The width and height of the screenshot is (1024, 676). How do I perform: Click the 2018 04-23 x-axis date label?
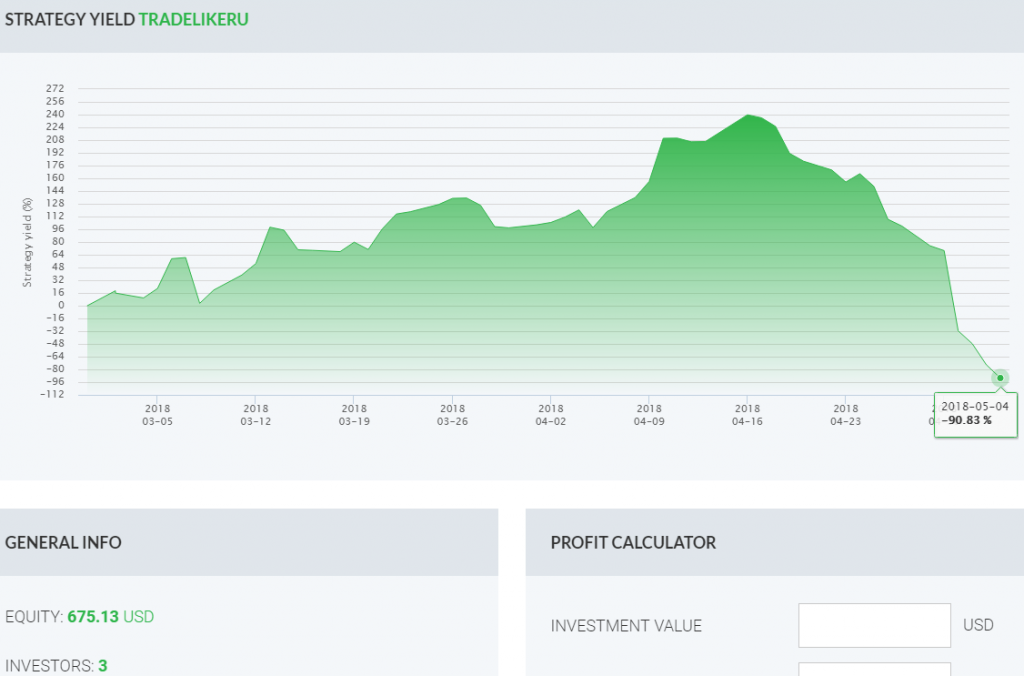pyautogui.click(x=845, y=415)
